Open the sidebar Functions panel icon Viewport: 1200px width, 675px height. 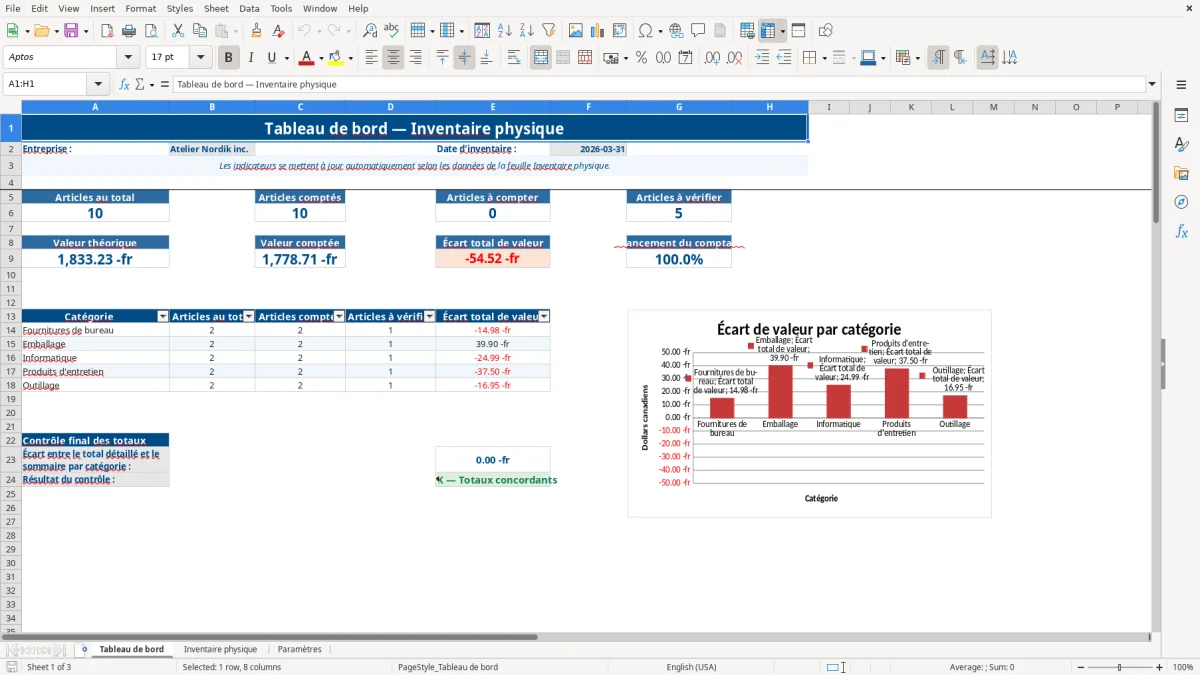point(1181,231)
